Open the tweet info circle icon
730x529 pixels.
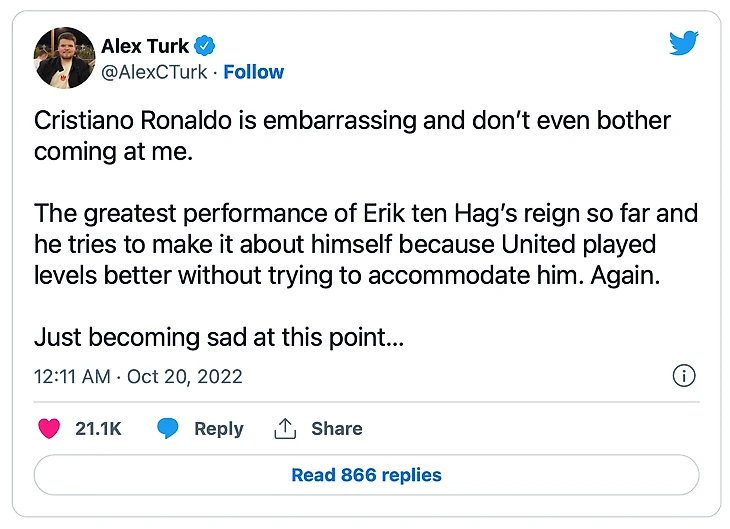tap(684, 376)
